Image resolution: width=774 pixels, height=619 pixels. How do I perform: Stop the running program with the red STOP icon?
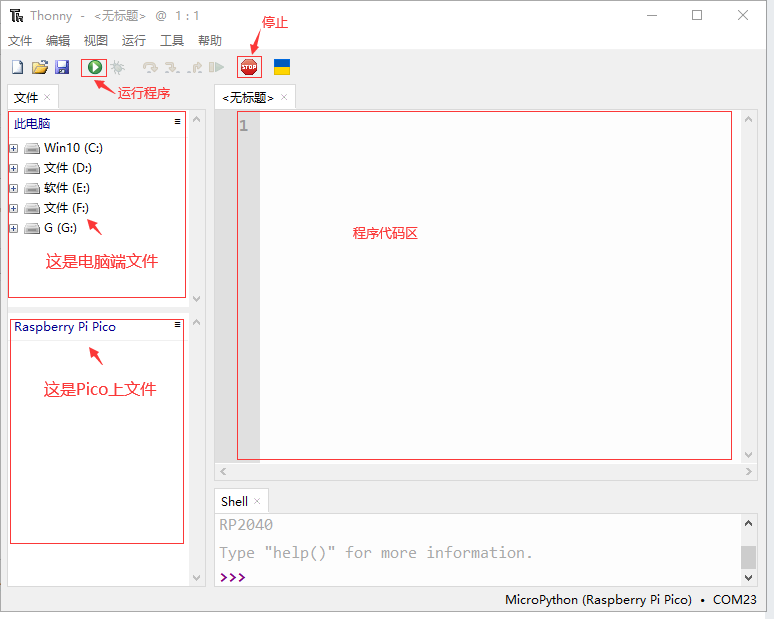[248, 67]
